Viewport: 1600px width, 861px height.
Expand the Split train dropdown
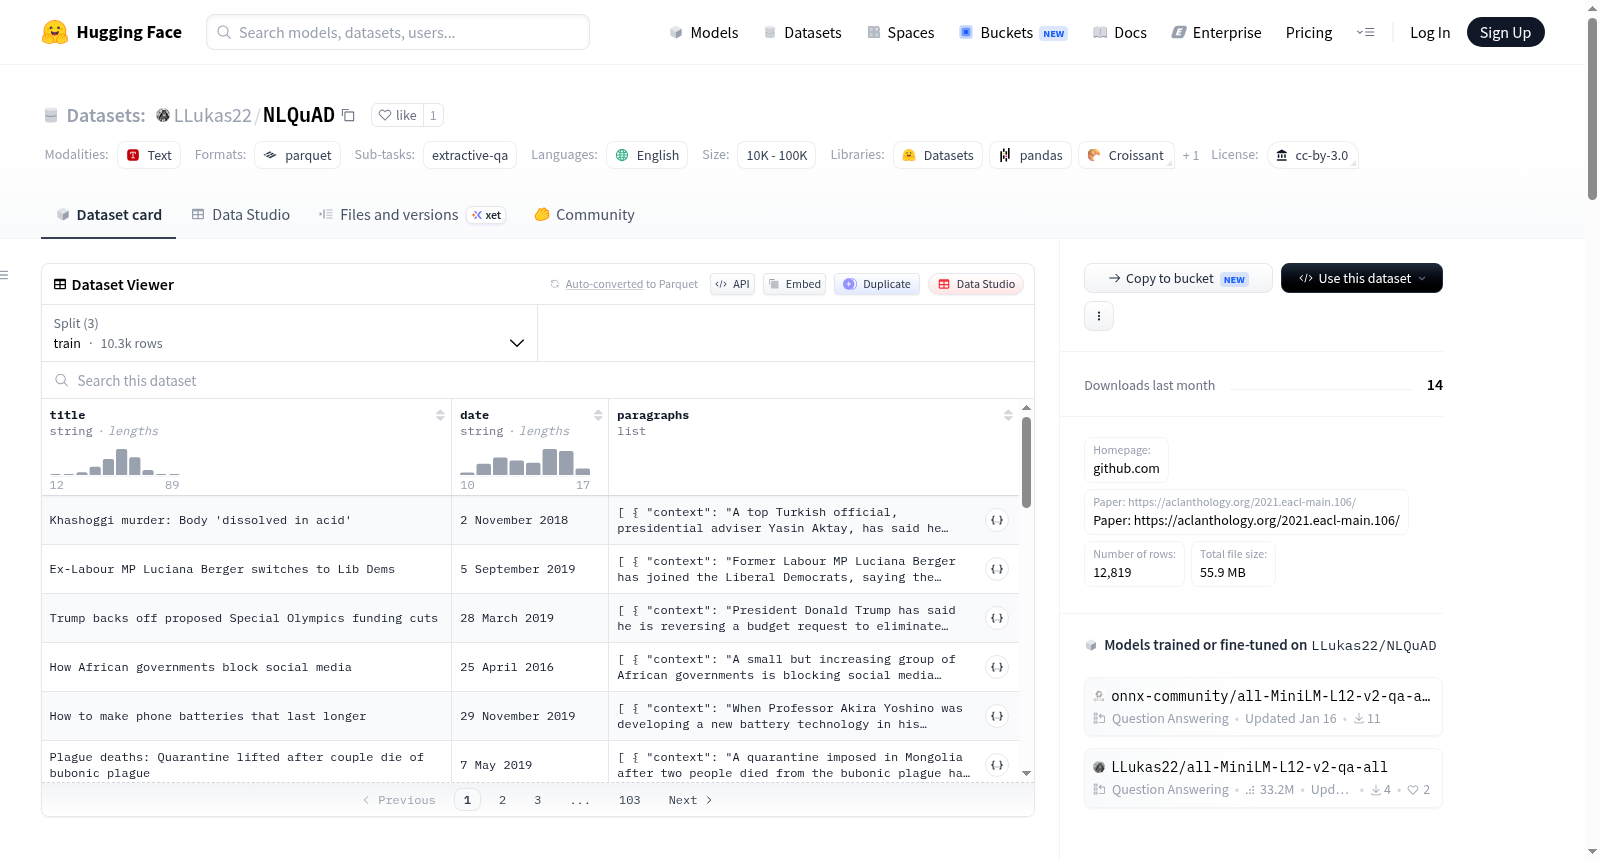tap(289, 333)
